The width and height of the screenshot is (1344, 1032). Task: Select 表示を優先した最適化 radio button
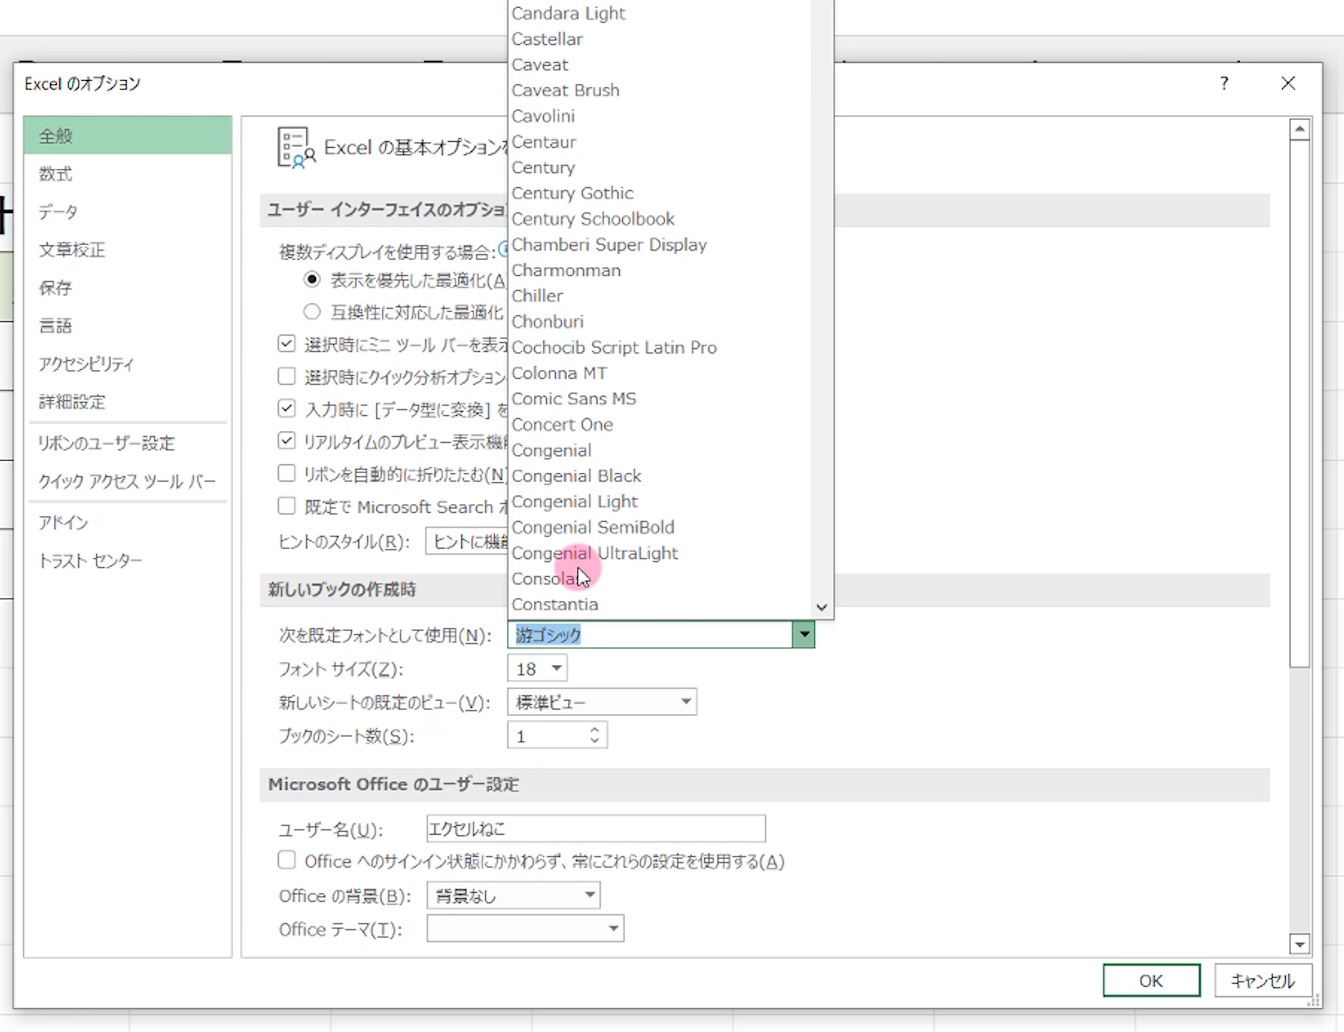312,280
